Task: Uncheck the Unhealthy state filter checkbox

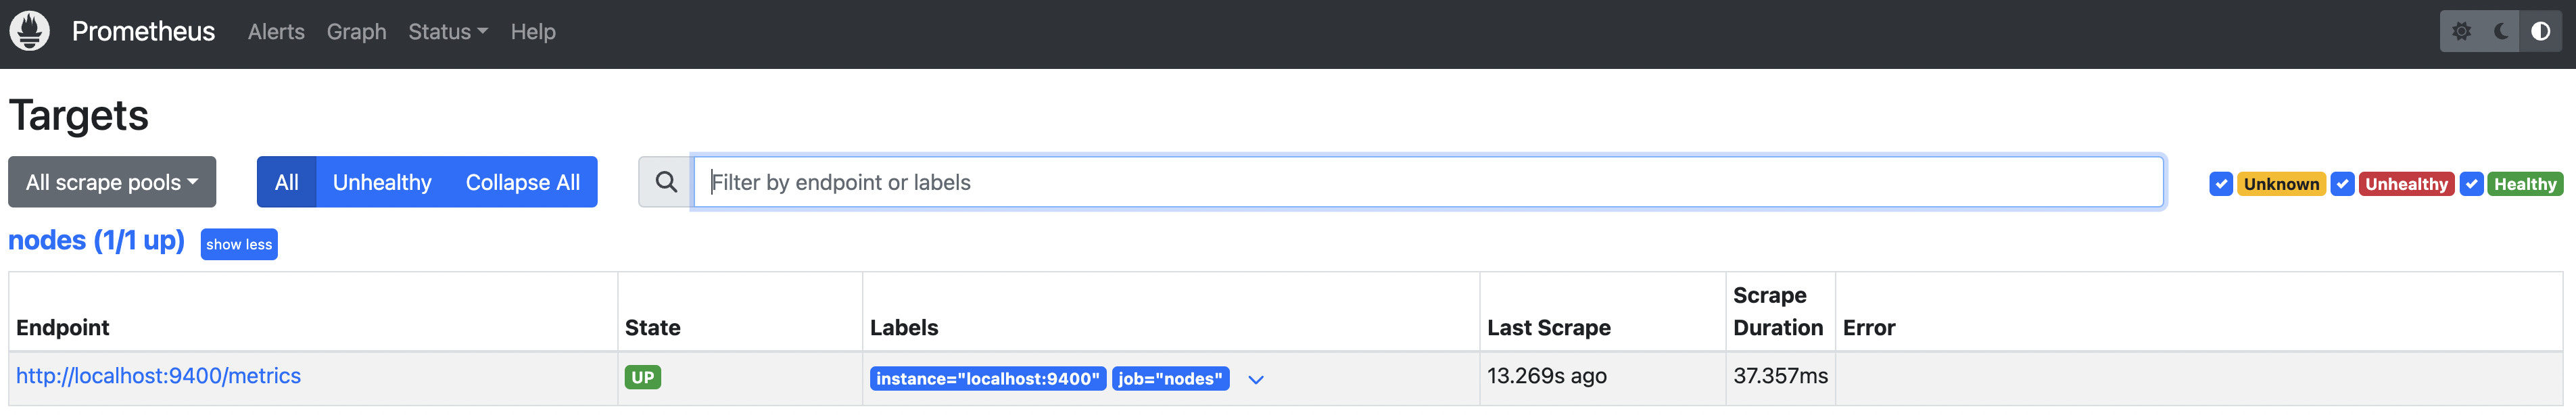Action: point(2342,184)
